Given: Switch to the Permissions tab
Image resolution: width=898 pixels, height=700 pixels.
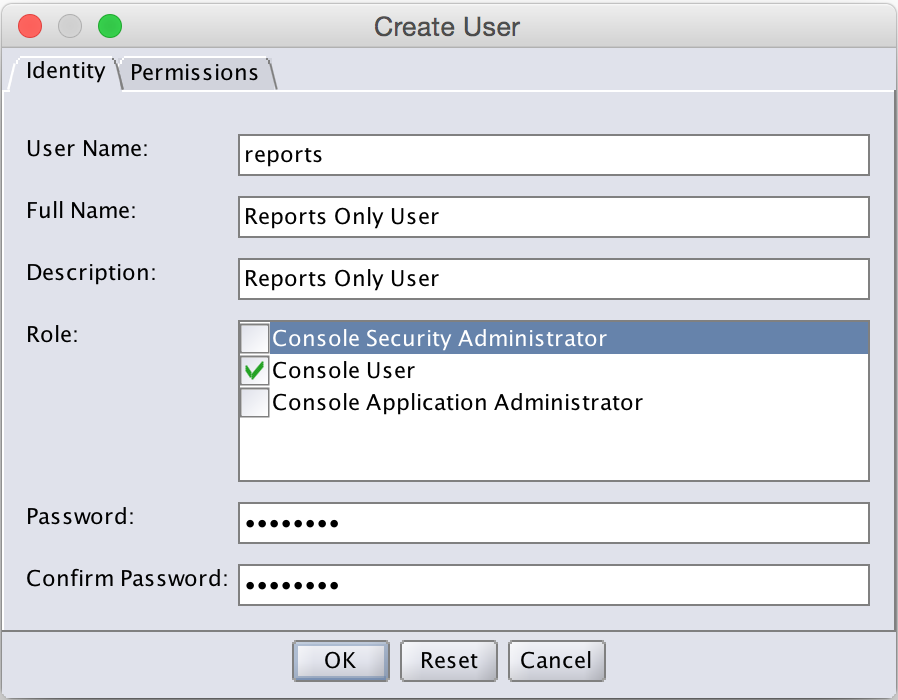Looking at the screenshot, I should 195,73.
